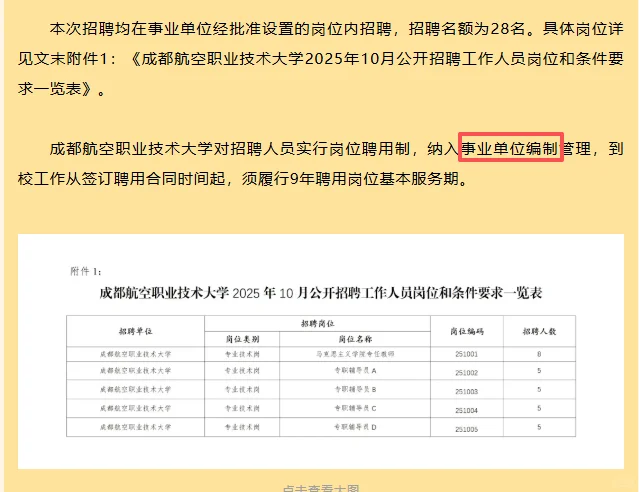639x492 pixels.
Task: Click '成都航空职业技术大学' unit cell in row 251003
Action: pyautogui.click(x=135, y=389)
